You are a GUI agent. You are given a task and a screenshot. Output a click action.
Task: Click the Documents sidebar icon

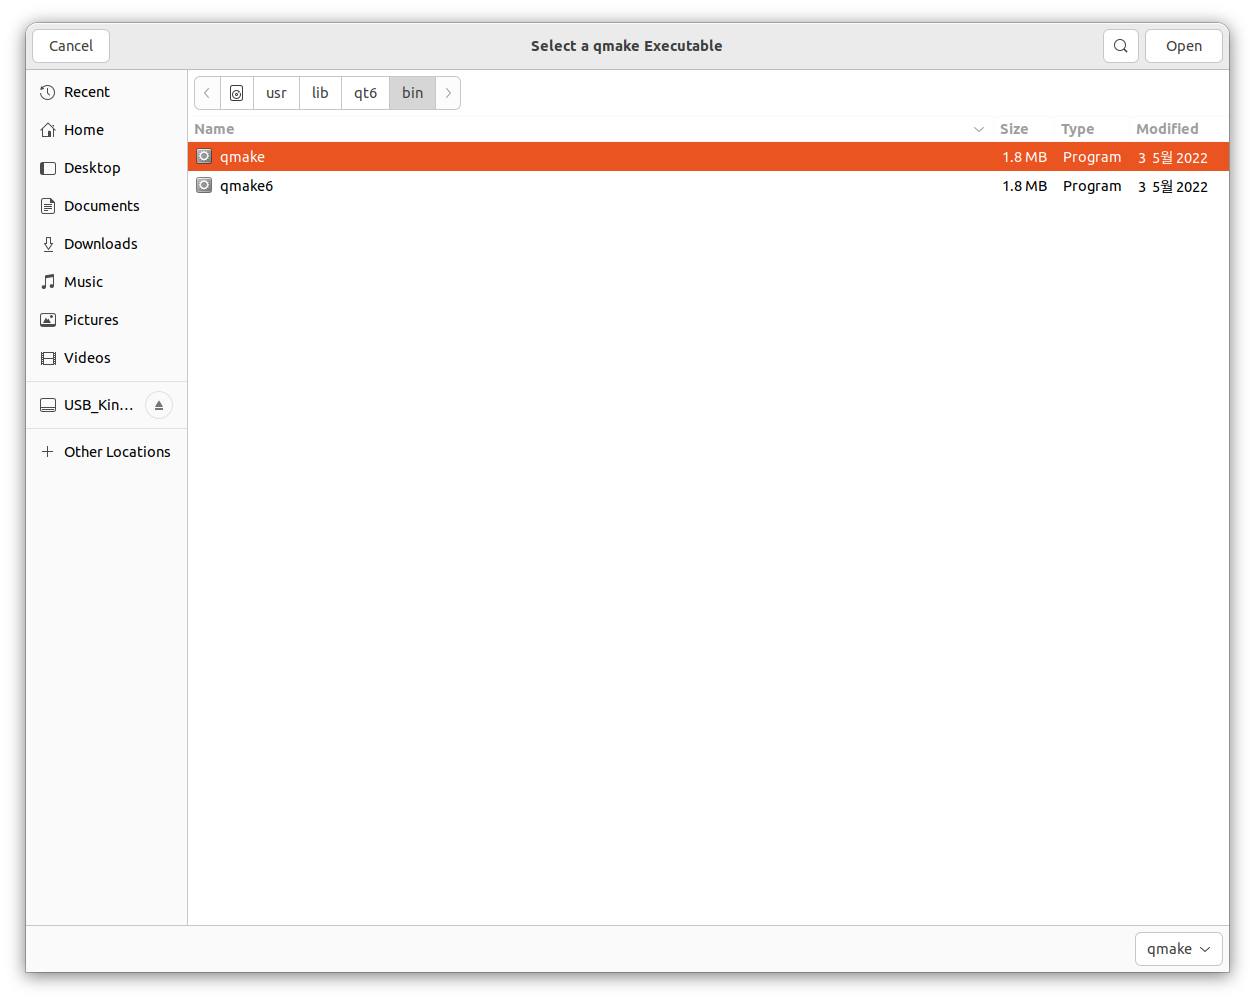48,206
